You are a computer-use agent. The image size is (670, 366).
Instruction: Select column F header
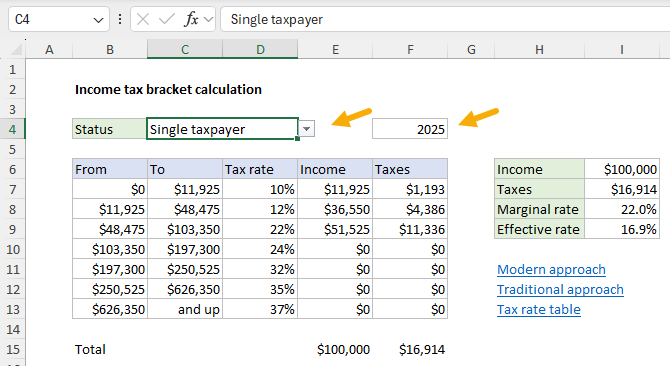tap(410, 50)
